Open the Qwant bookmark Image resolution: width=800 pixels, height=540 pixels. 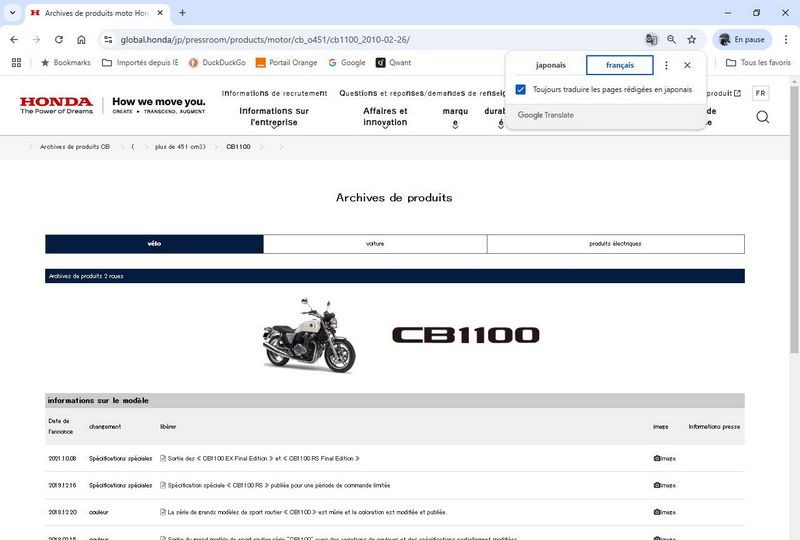[x=393, y=63]
